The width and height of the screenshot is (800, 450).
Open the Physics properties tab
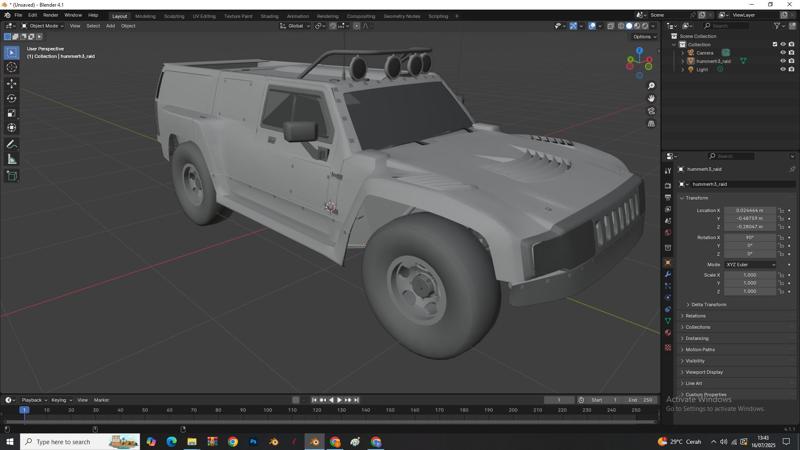click(x=668, y=297)
